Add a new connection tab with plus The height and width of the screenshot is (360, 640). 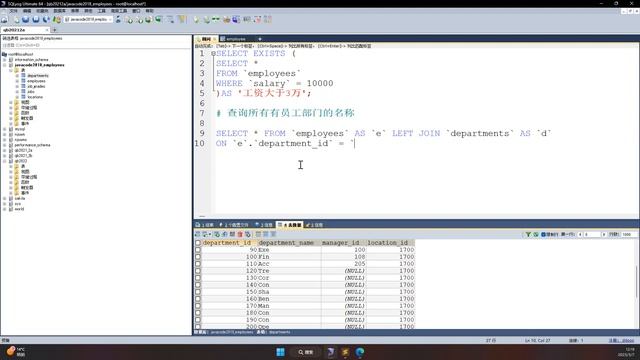(54, 30)
